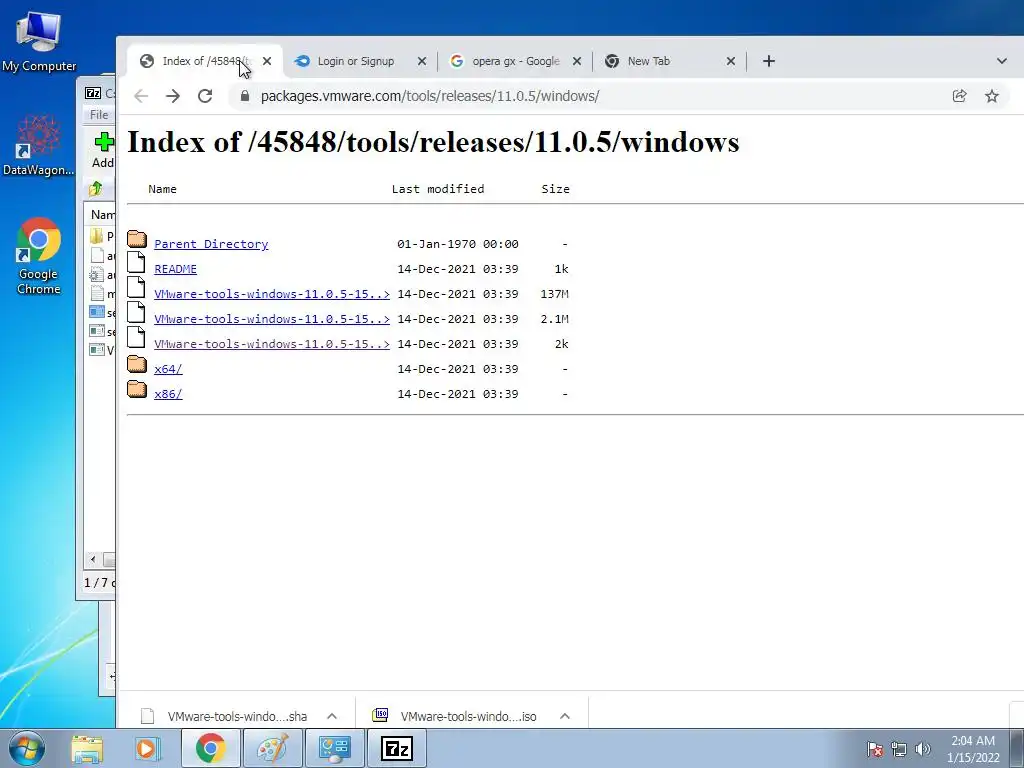Open the Parent Directory link
The width and height of the screenshot is (1024, 768).
coord(211,244)
